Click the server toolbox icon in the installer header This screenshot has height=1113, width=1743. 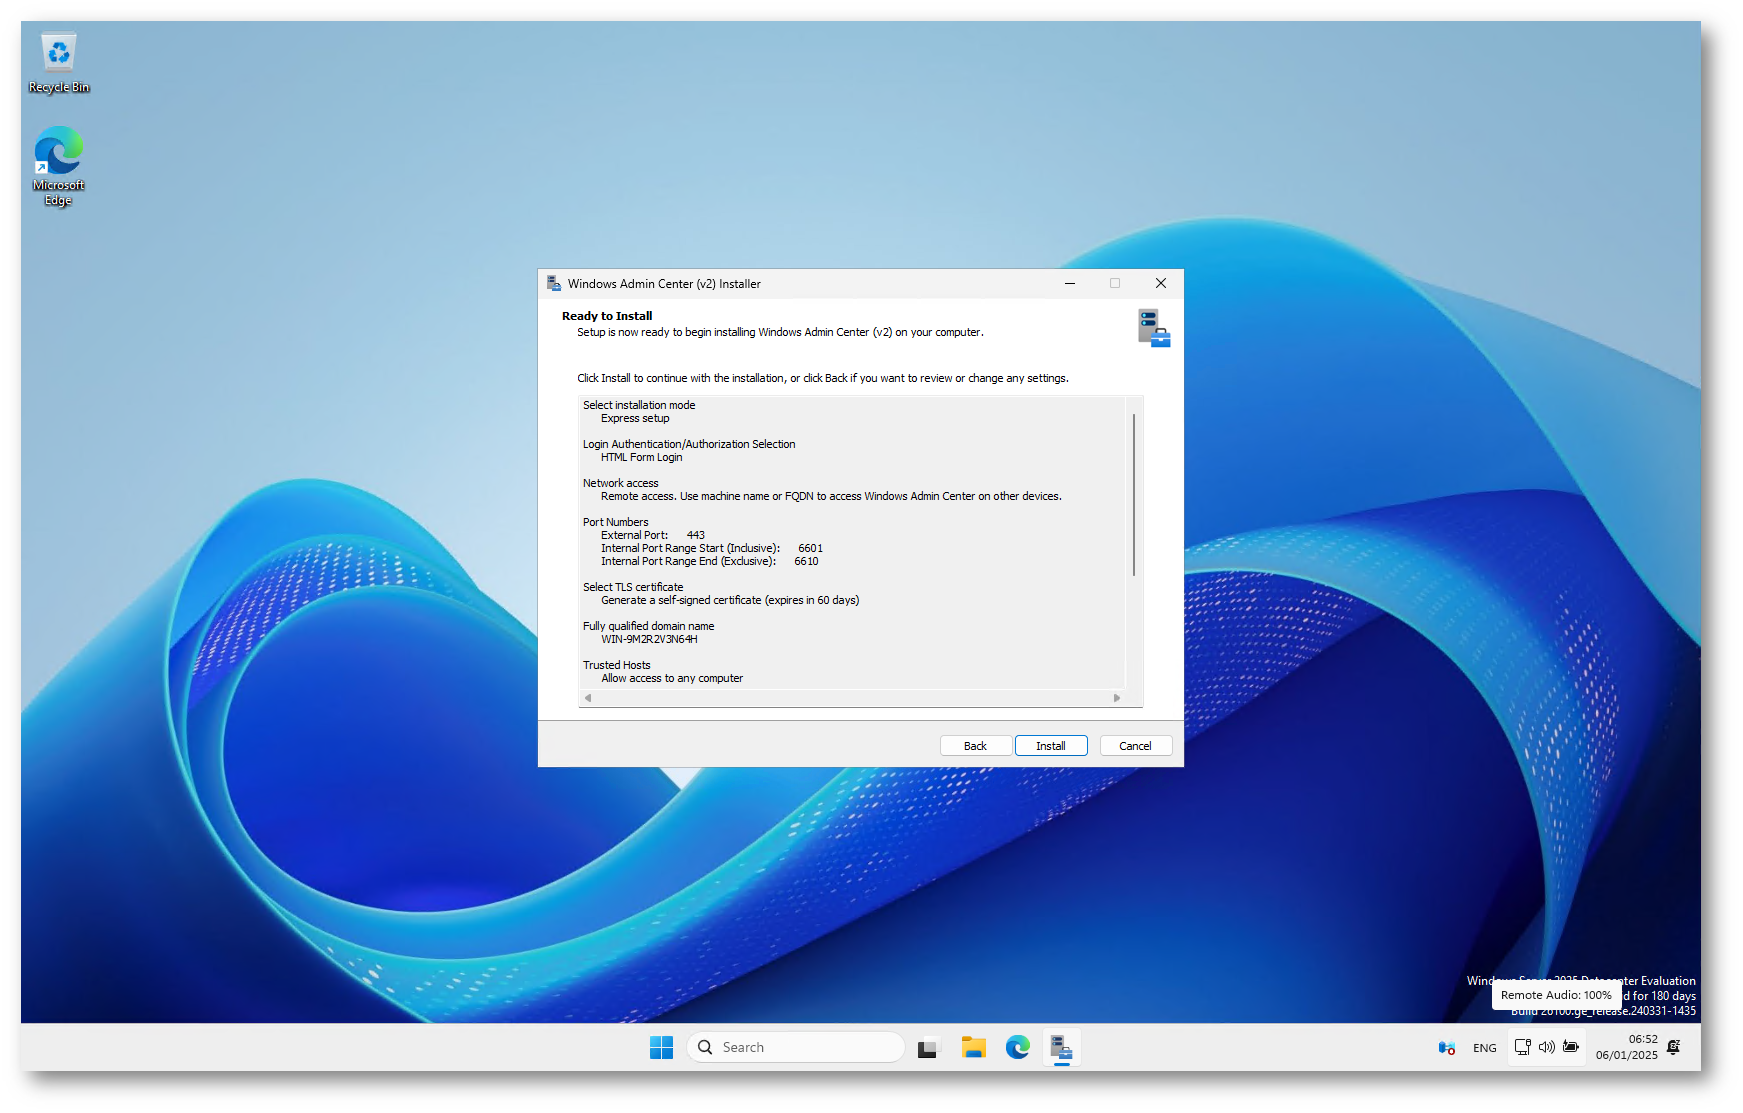point(1154,328)
